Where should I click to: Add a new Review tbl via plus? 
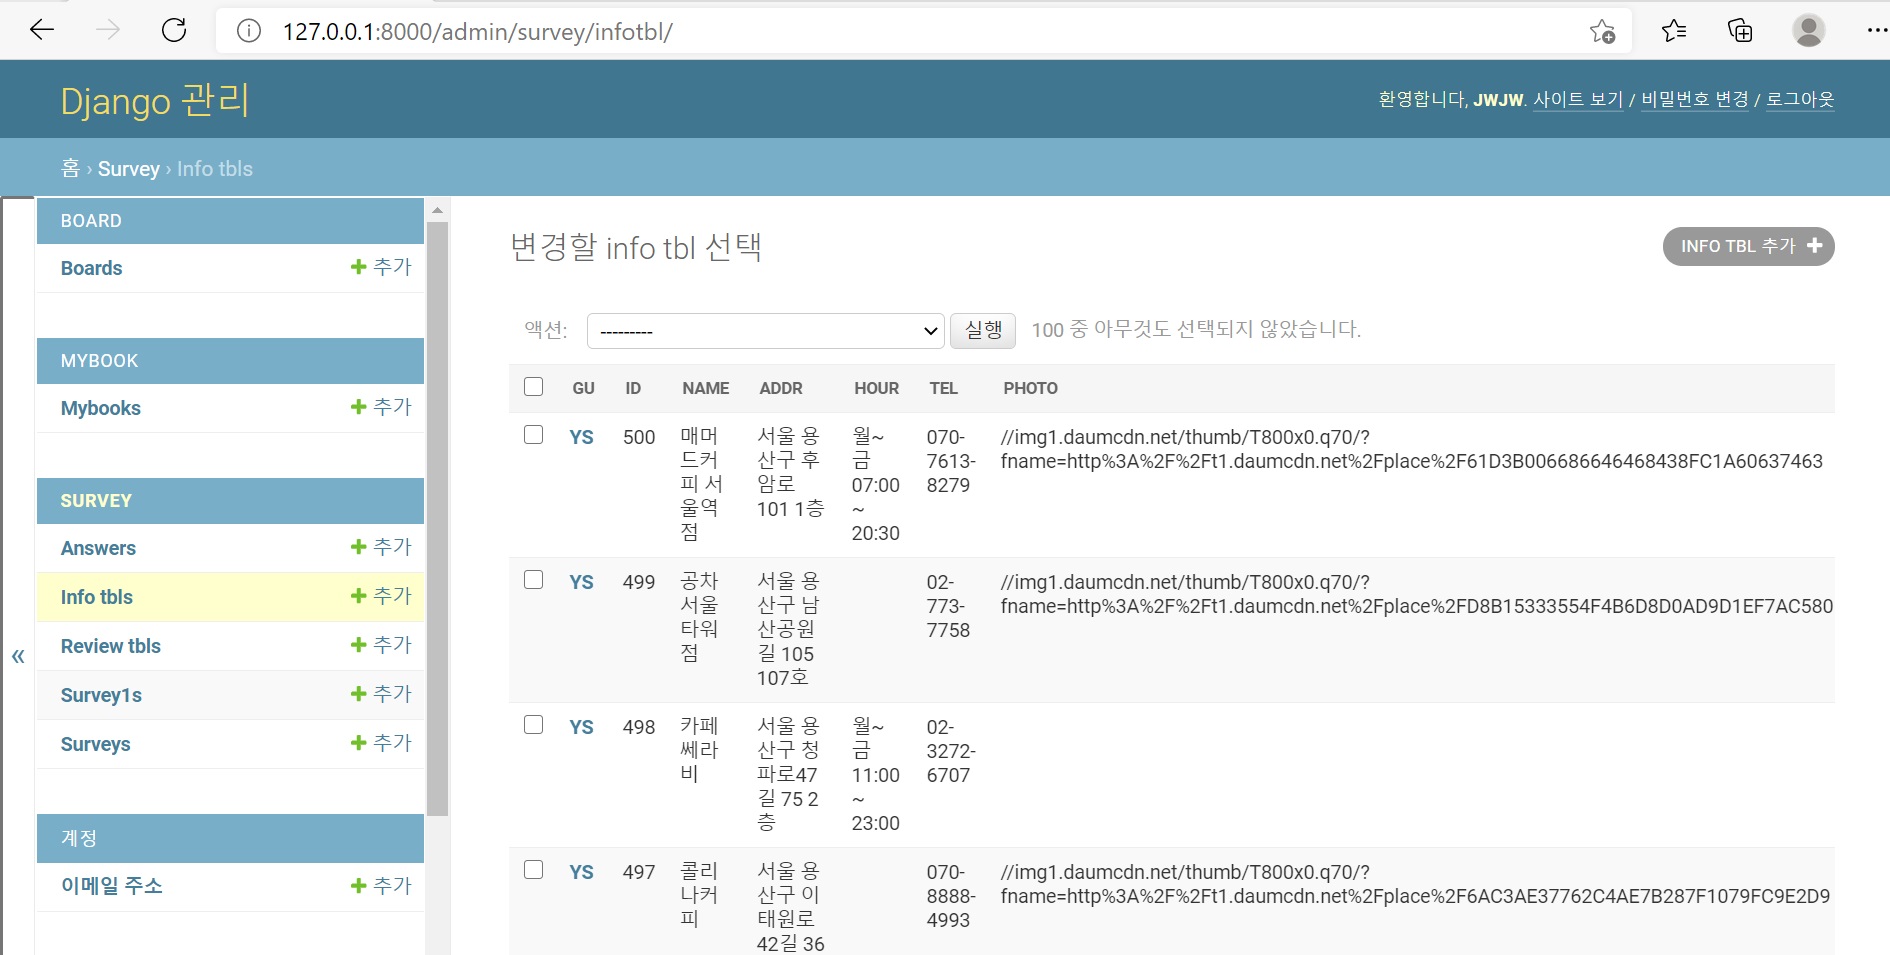[381, 645]
